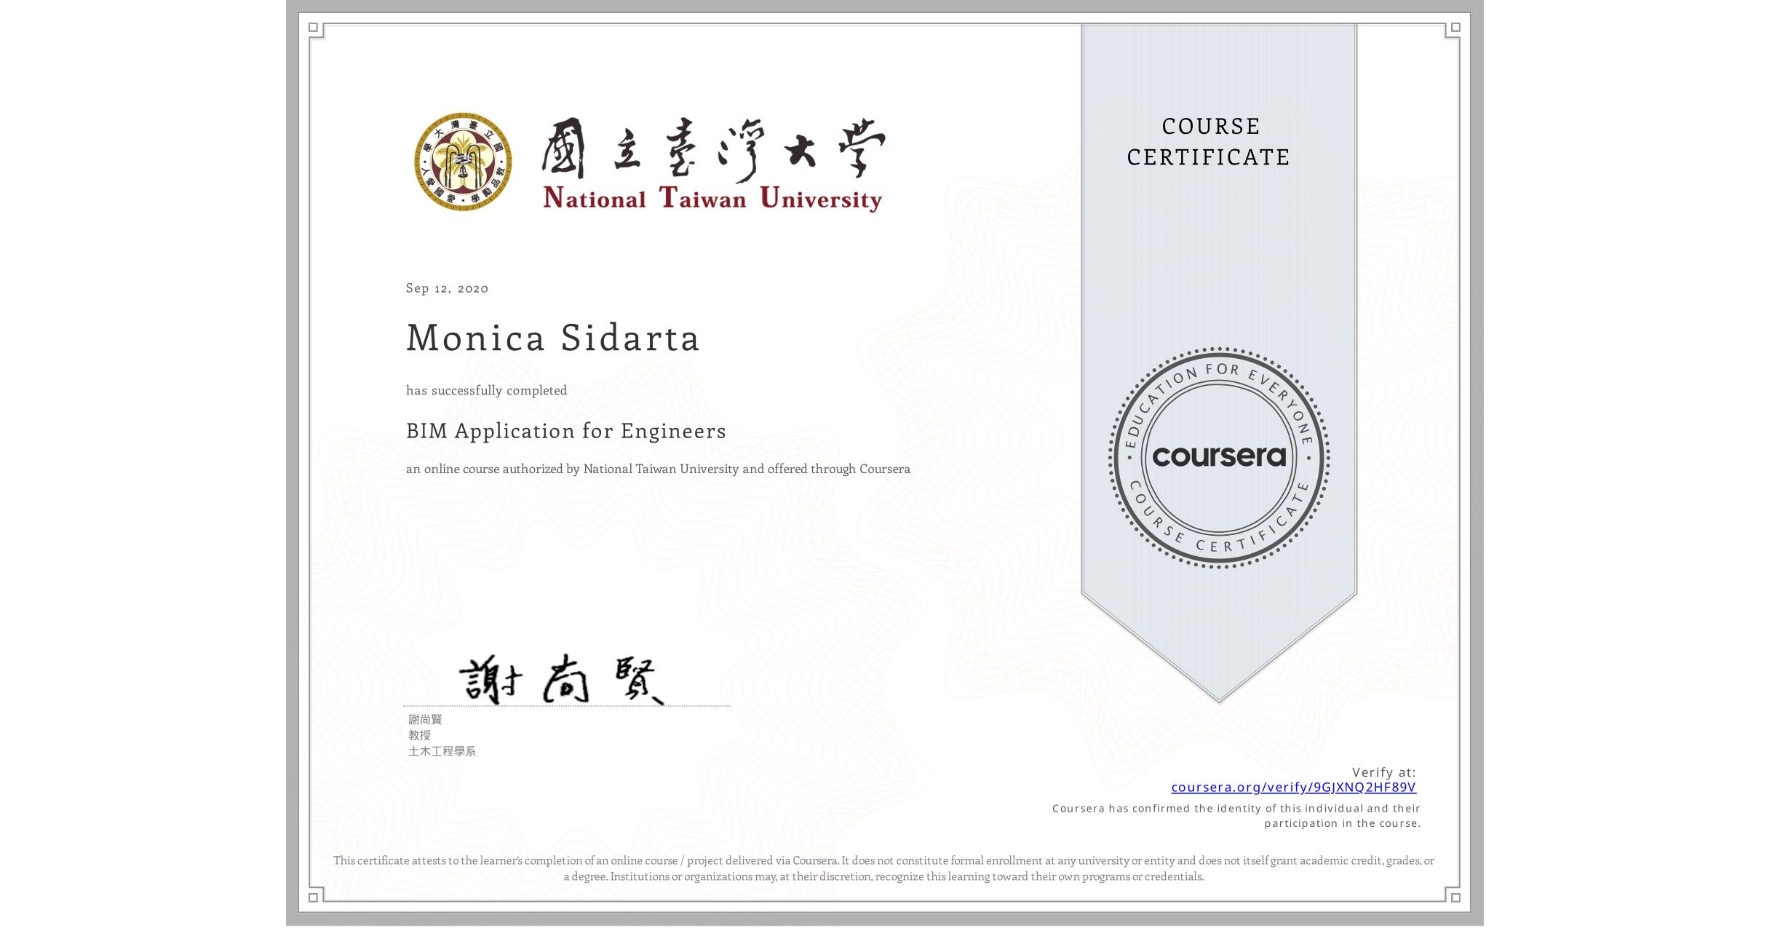Select the COURSE CERTIFICATE heading text
The height and width of the screenshot is (928, 1772).
click(x=1207, y=142)
